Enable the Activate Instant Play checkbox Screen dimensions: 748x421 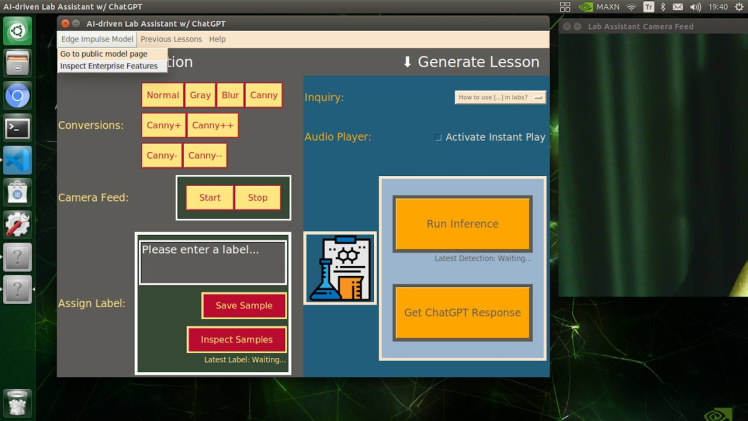pos(438,137)
